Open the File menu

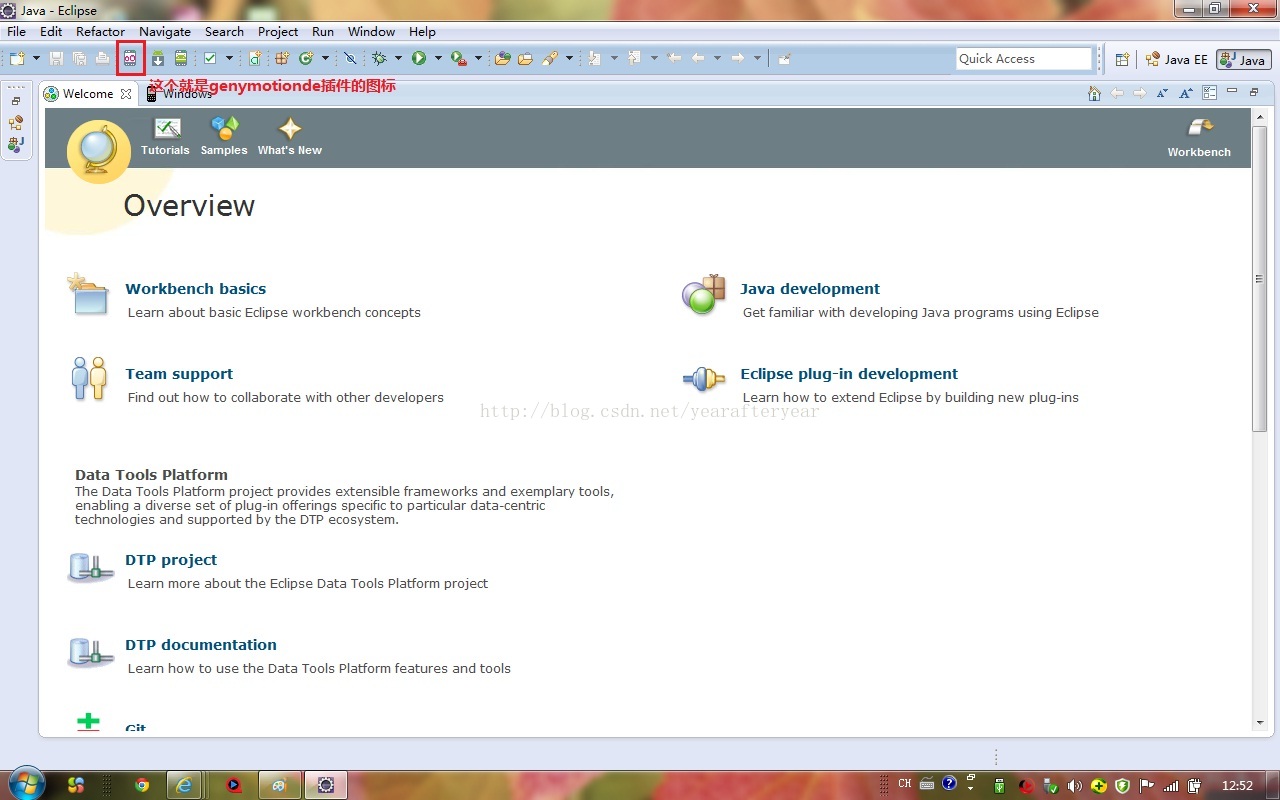[x=16, y=31]
